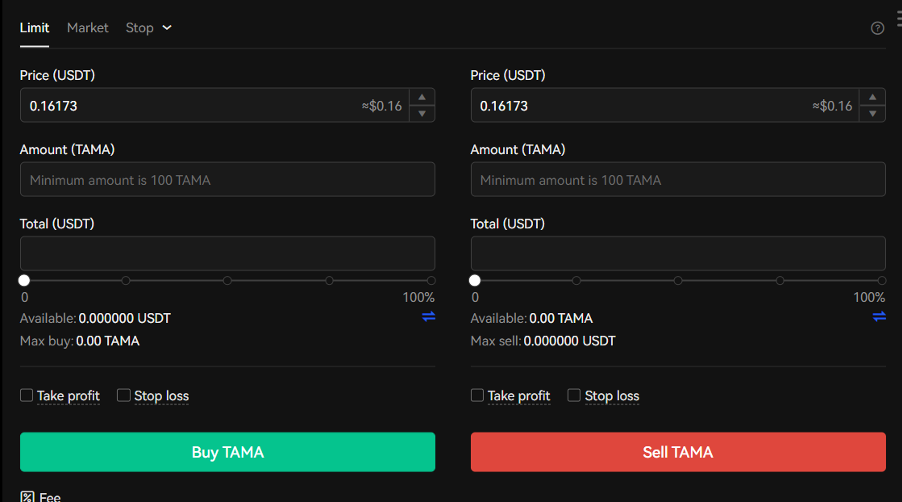The height and width of the screenshot is (502, 902).
Task: Click the sell slider handle at 0
Action: tap(475, 281)
